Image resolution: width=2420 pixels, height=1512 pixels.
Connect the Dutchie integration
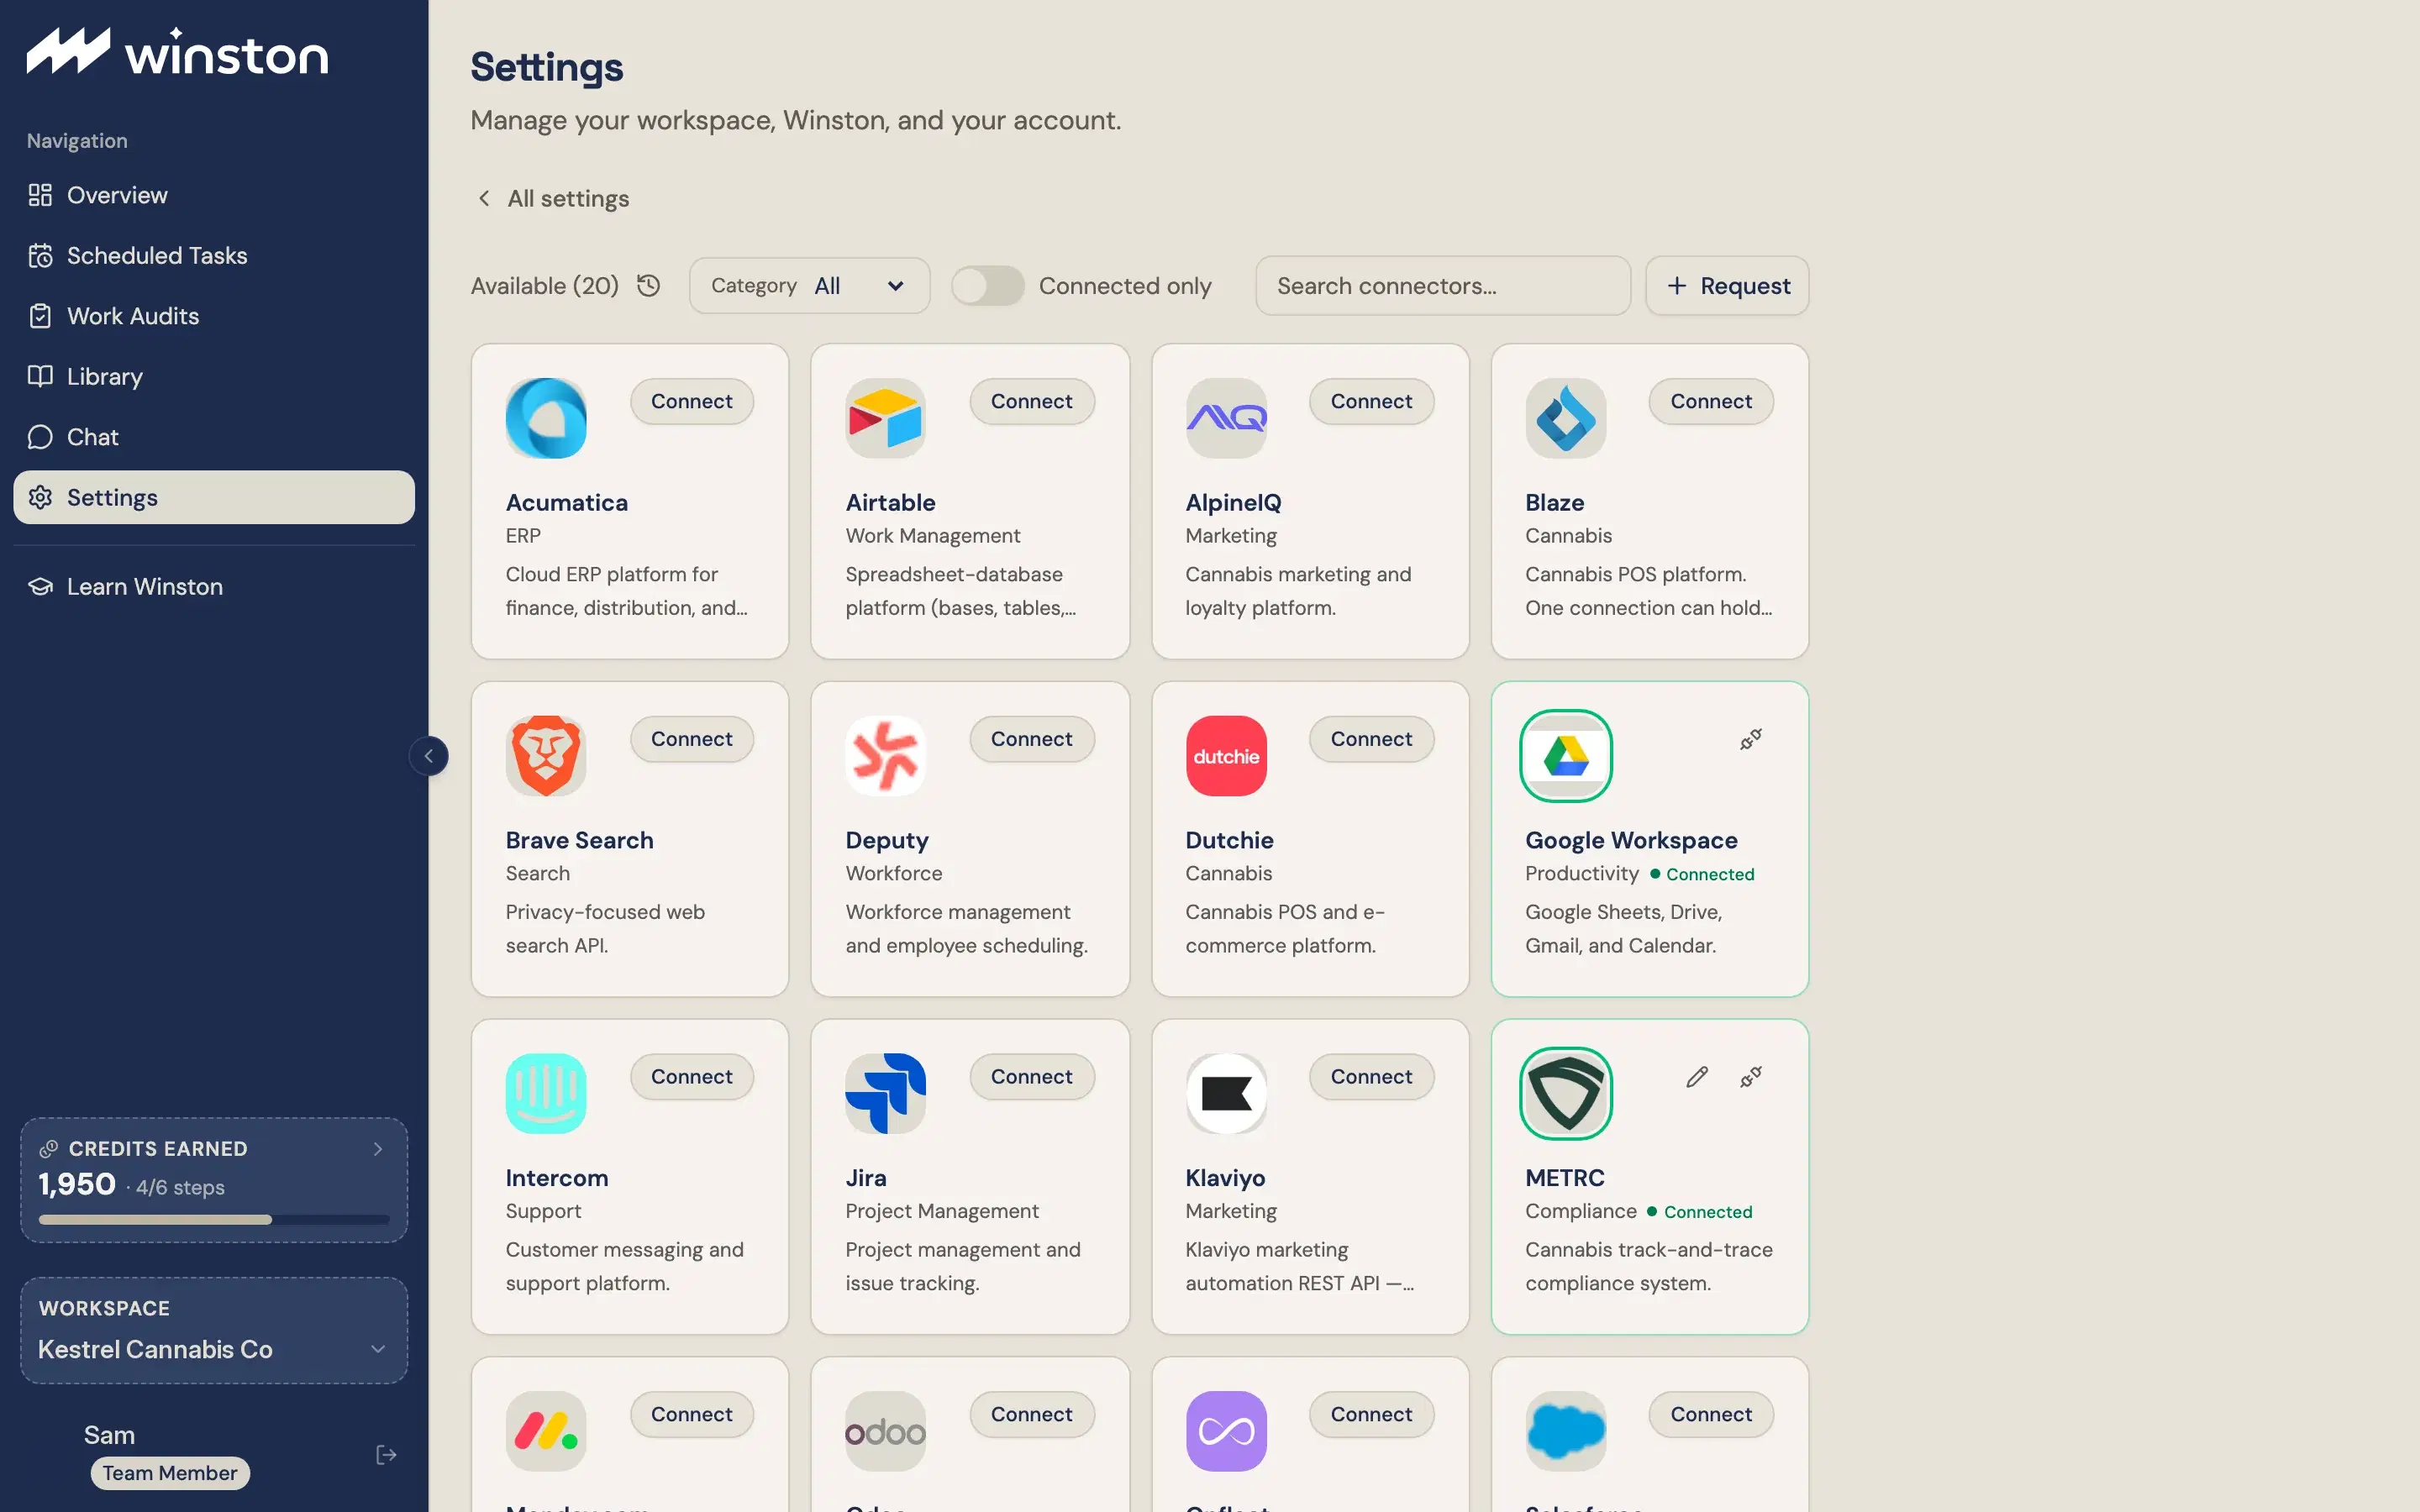click(1371, 739)
